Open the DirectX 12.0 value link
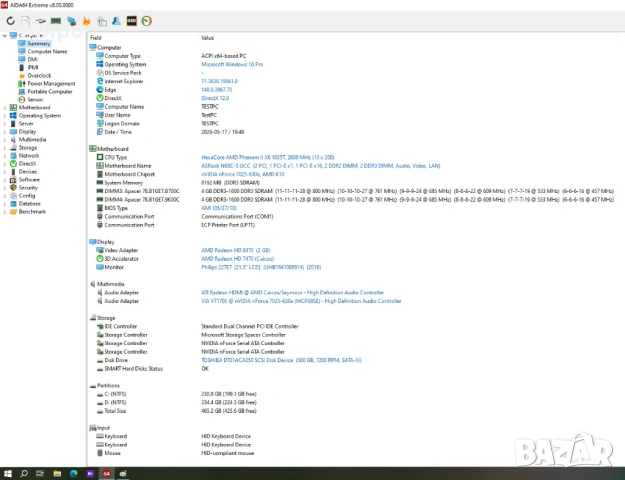Viewport: 625px width, 480px height. [x=215, y=98]
